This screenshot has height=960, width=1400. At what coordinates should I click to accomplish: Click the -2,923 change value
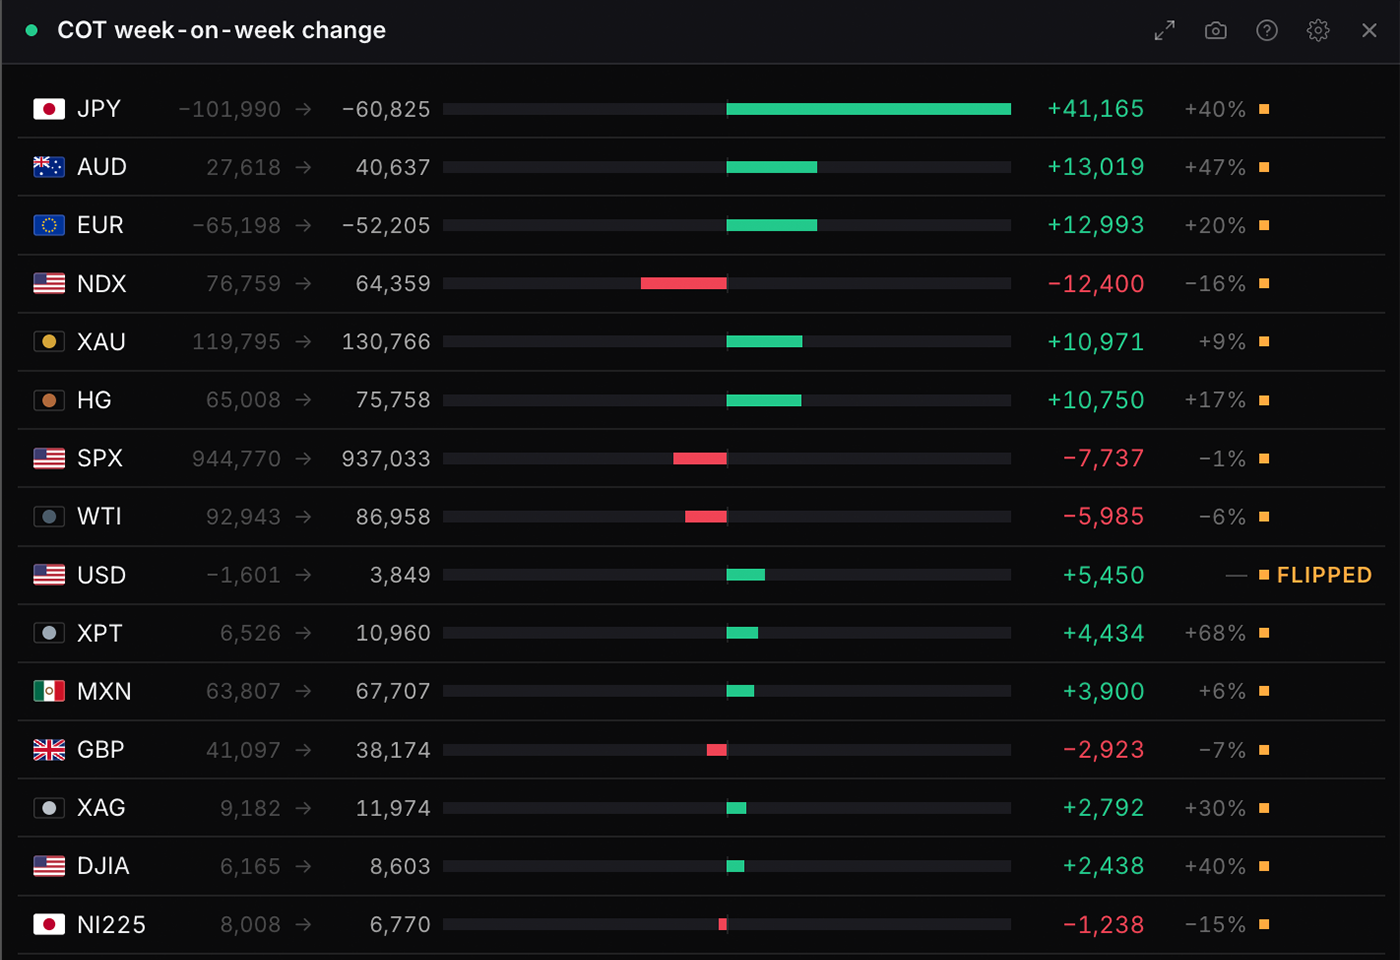[1103, 750]
